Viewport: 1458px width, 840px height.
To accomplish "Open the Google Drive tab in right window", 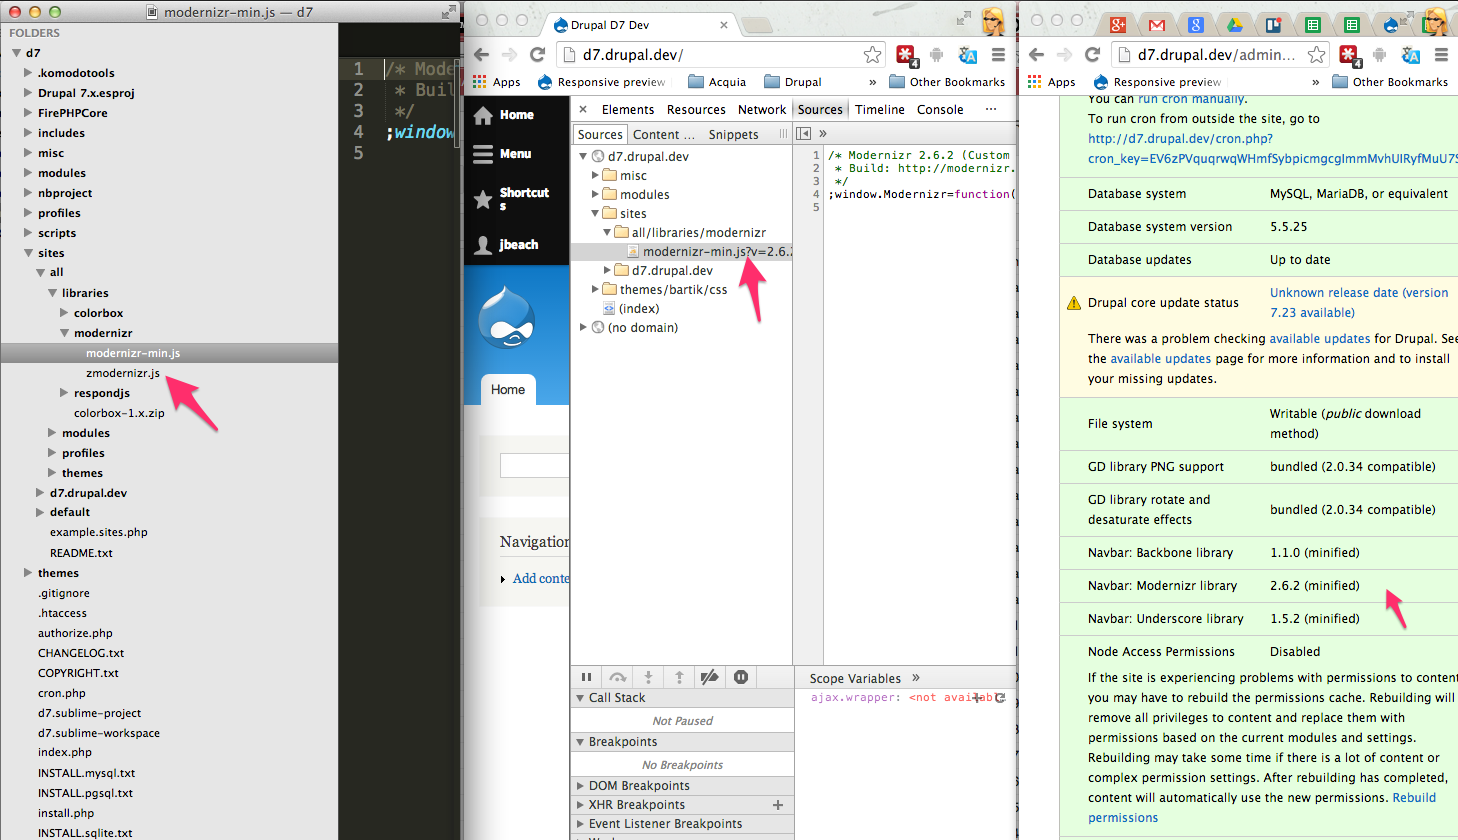I will [x=1235, y=25].
